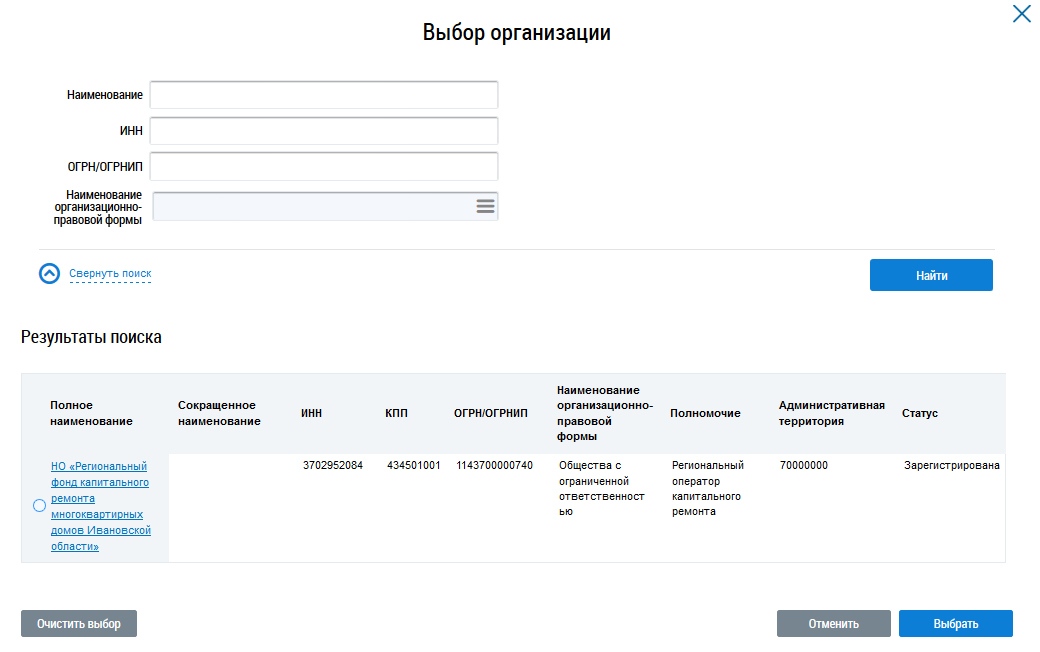This screenshot has width=1040, height=652.
Task: Click the Статус column header
Action: [x=919, y=413]
